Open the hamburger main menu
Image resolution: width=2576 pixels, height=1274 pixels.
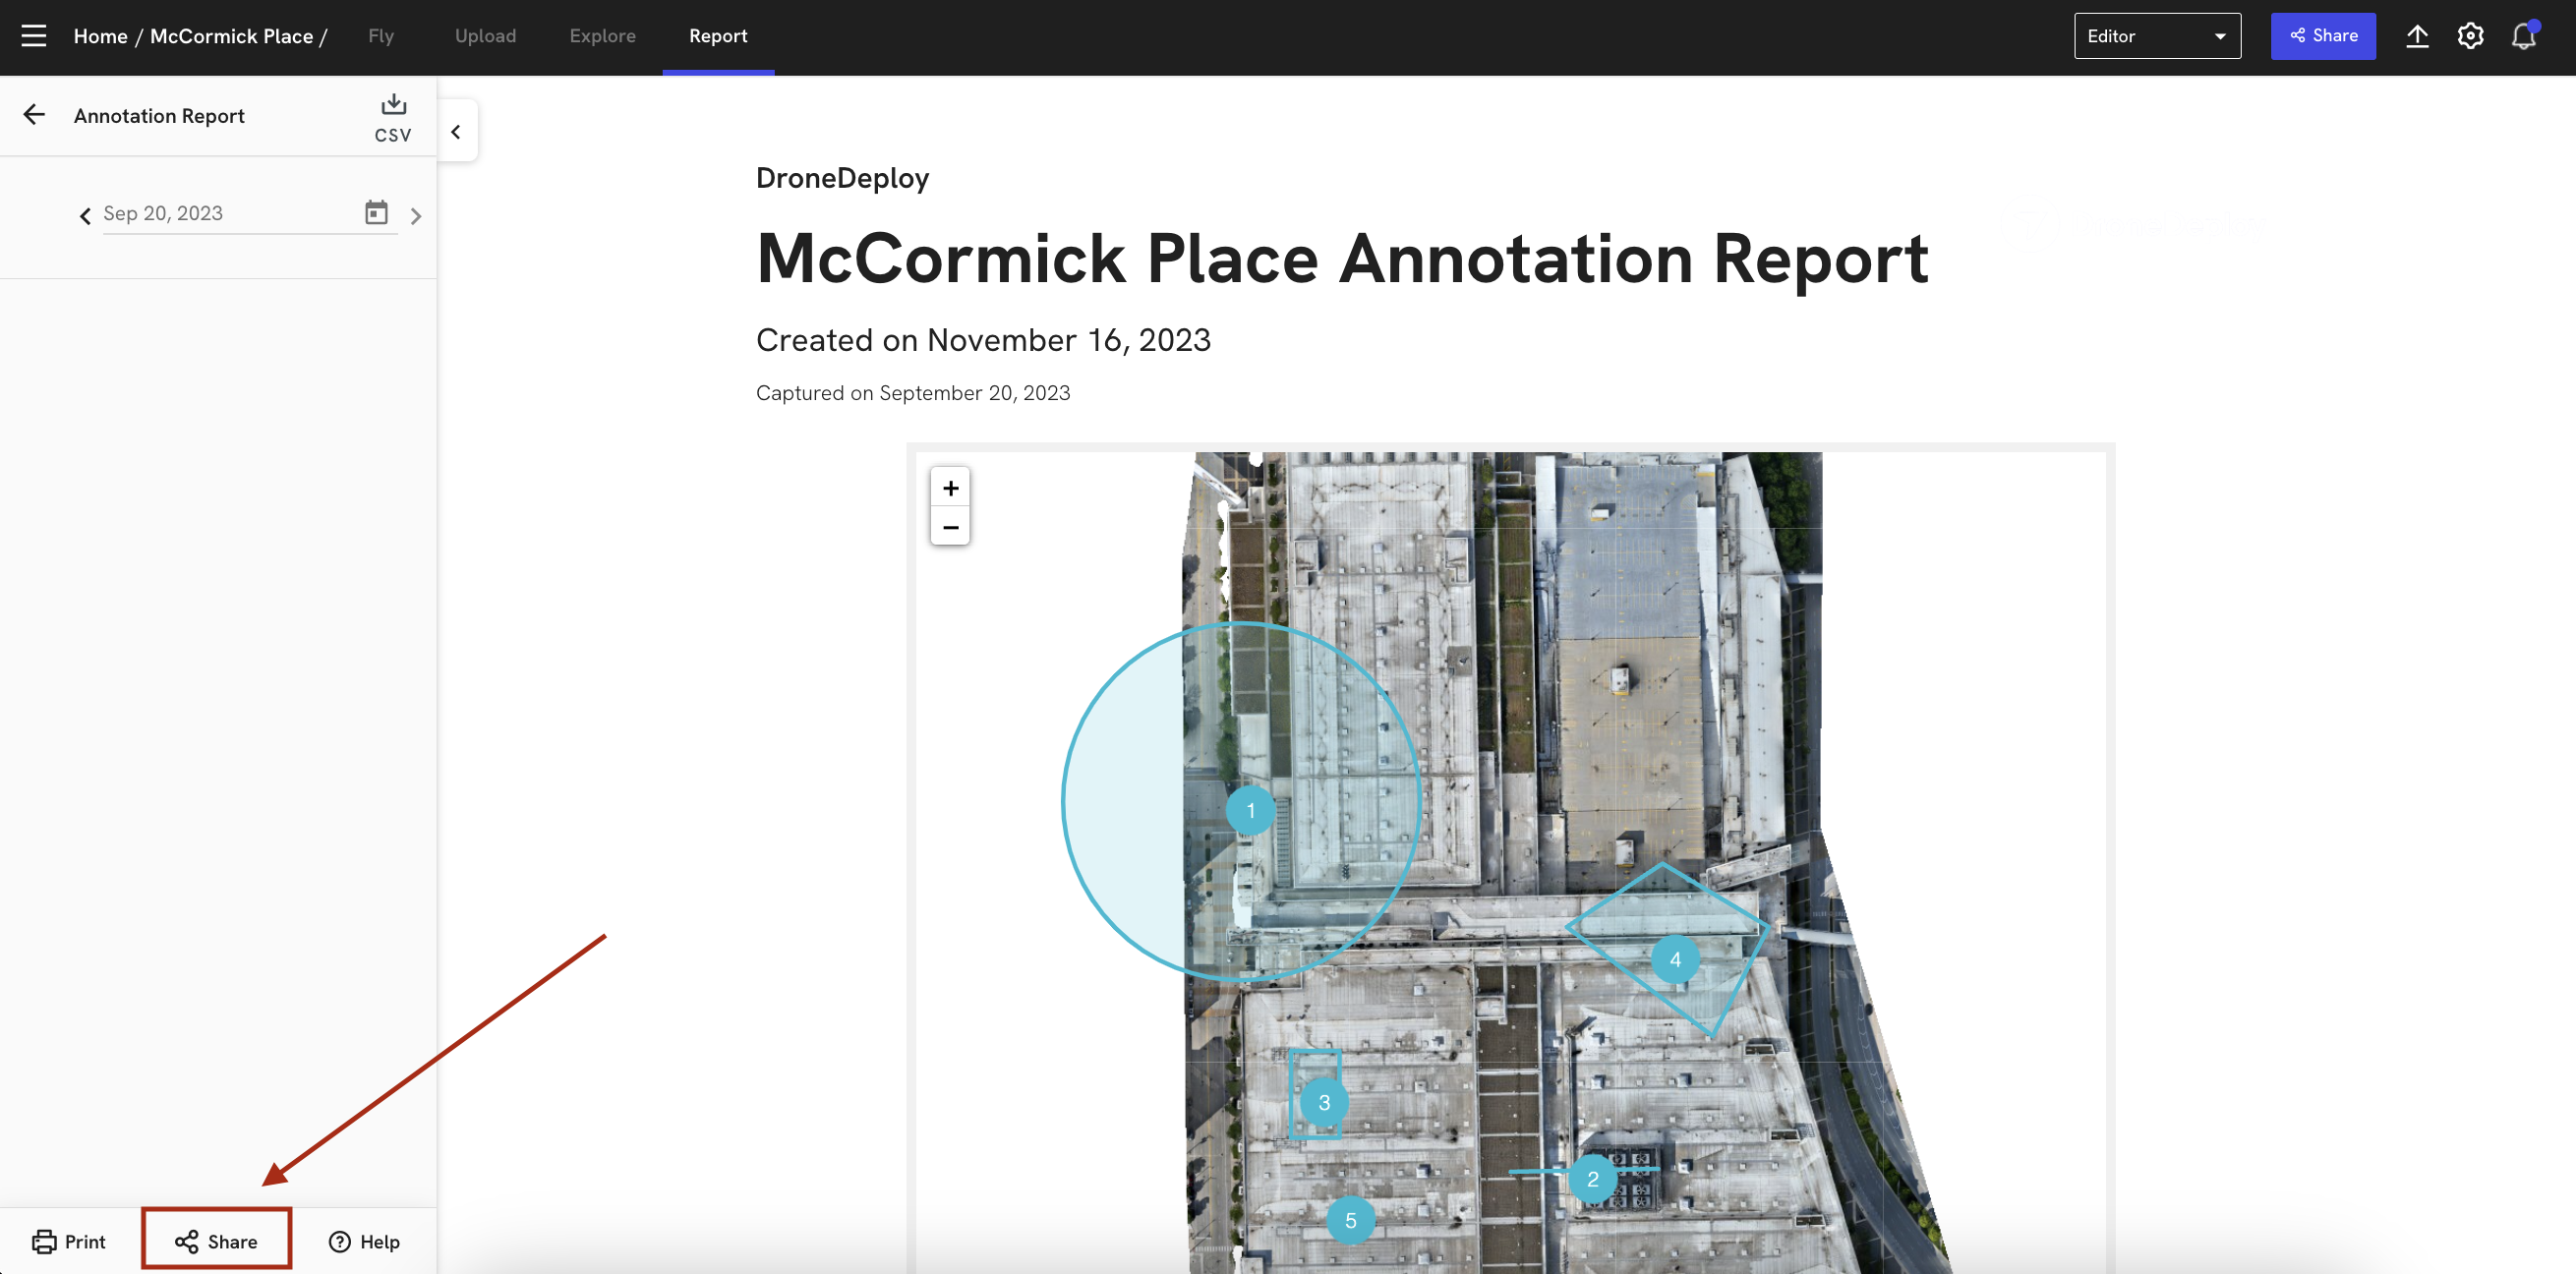click(34, 36)
